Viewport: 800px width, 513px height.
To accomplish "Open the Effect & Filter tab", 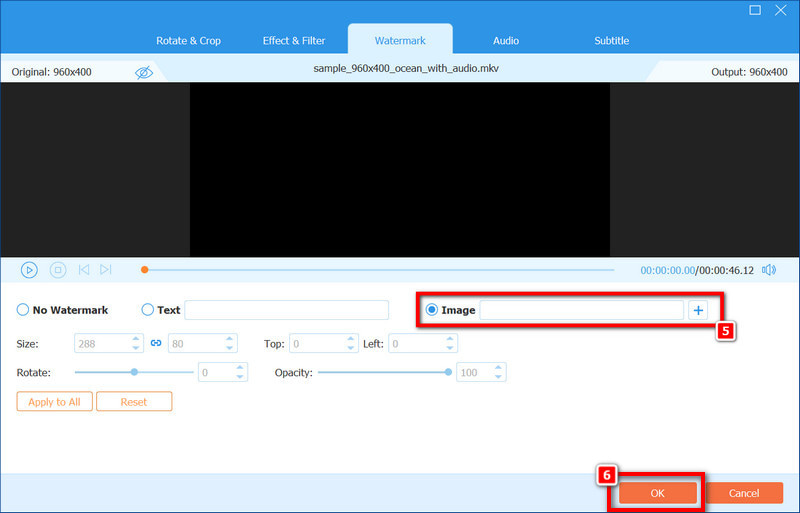I will [294, 41].
